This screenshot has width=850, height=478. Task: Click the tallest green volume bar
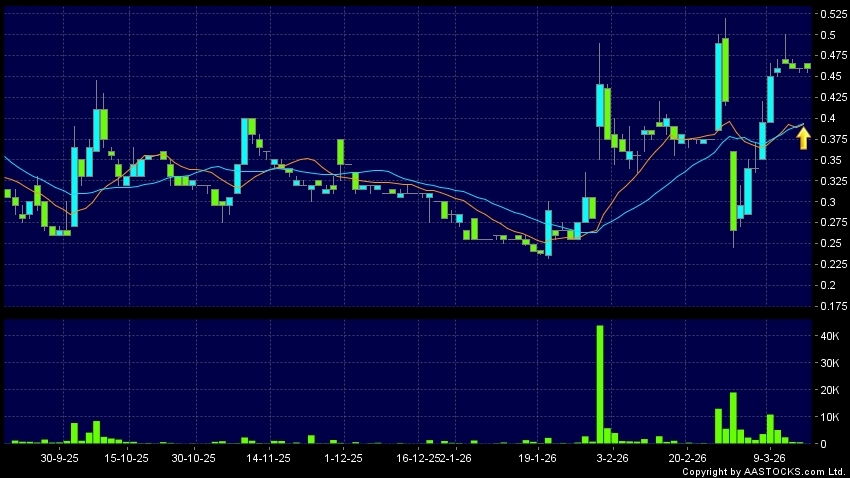pos(600,383)
